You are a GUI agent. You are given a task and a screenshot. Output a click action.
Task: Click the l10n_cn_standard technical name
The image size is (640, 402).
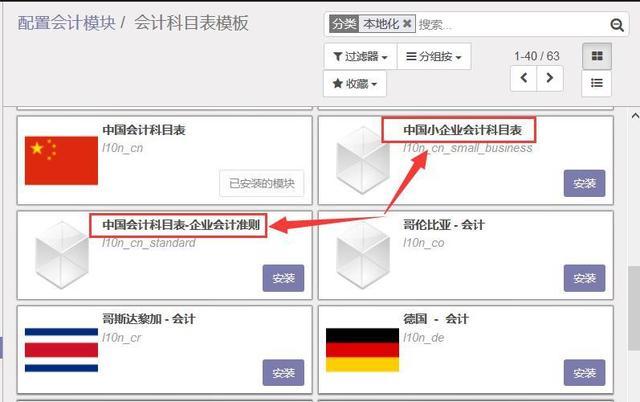click(x=149, y=243)
